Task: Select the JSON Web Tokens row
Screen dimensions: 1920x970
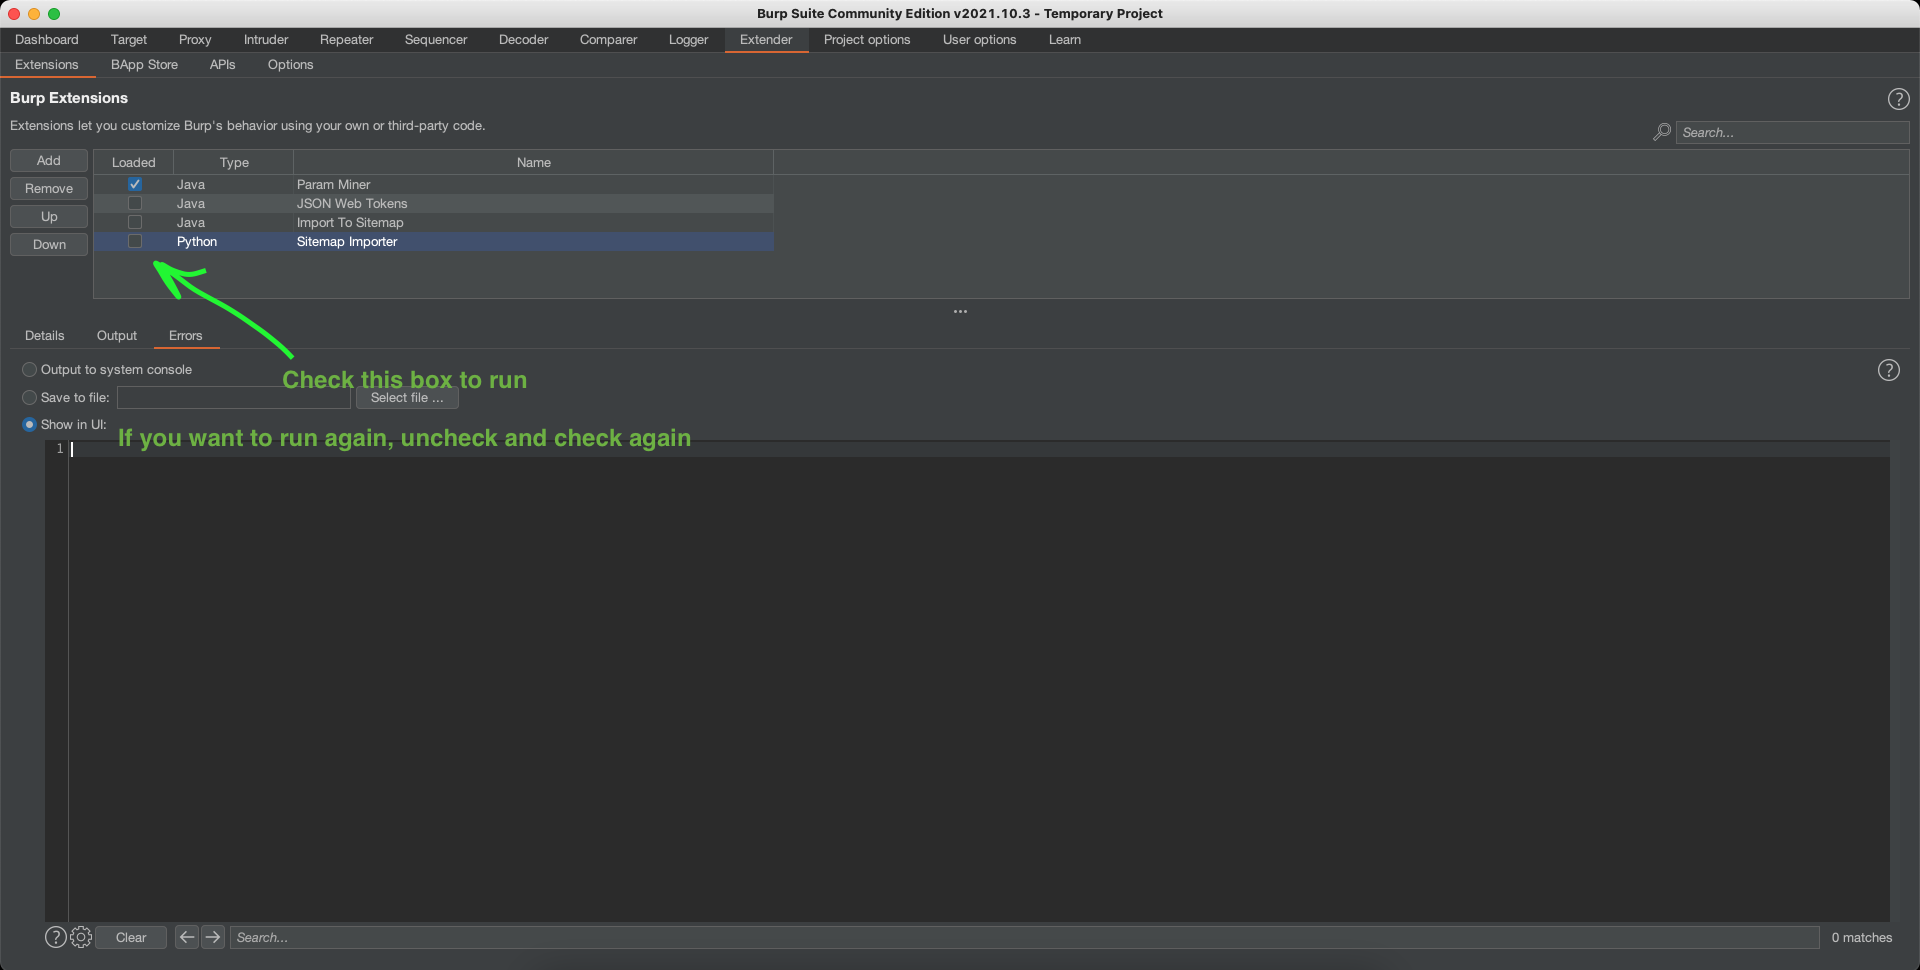Action: pyautogui.click(x=434, y=203)
